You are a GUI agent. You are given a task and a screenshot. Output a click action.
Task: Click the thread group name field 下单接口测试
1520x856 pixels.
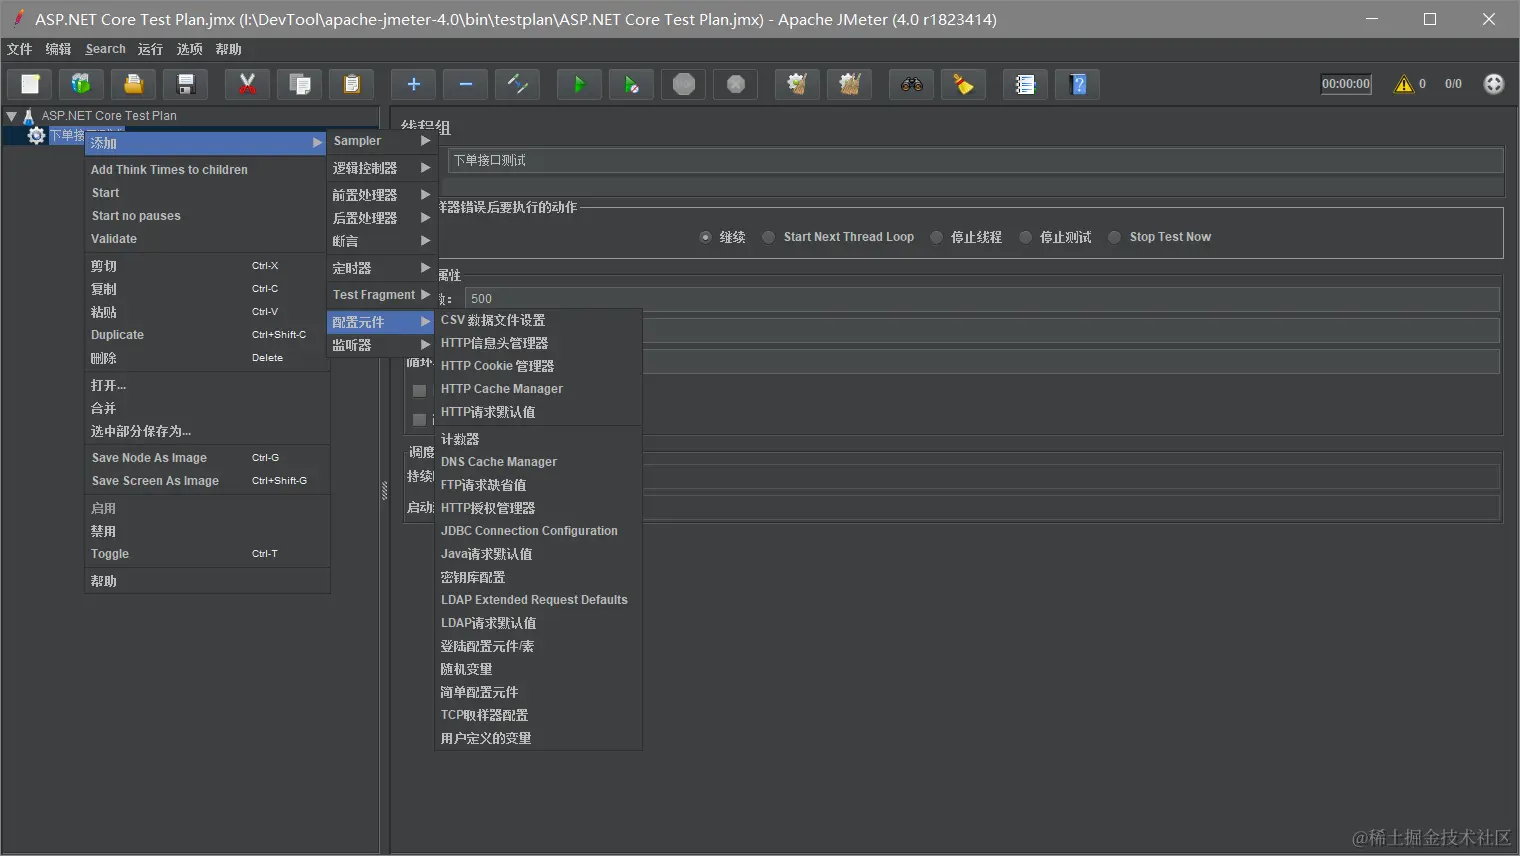975,160
